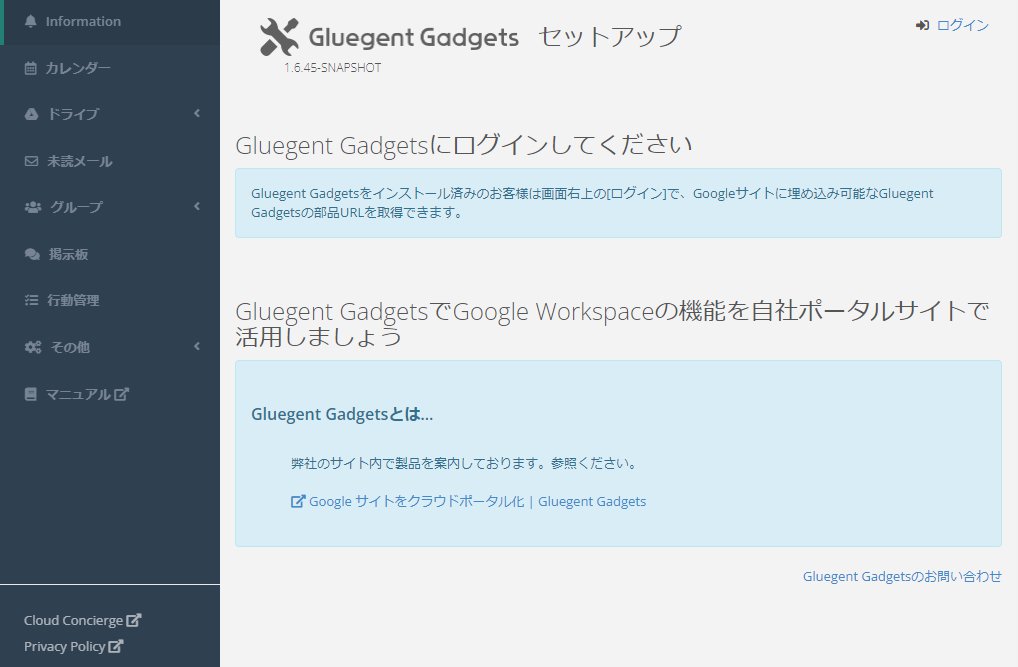Viewport: 1018px width, 667px height.
Task: Open カレンダー in the sidebar
Action: click(110, 68)
